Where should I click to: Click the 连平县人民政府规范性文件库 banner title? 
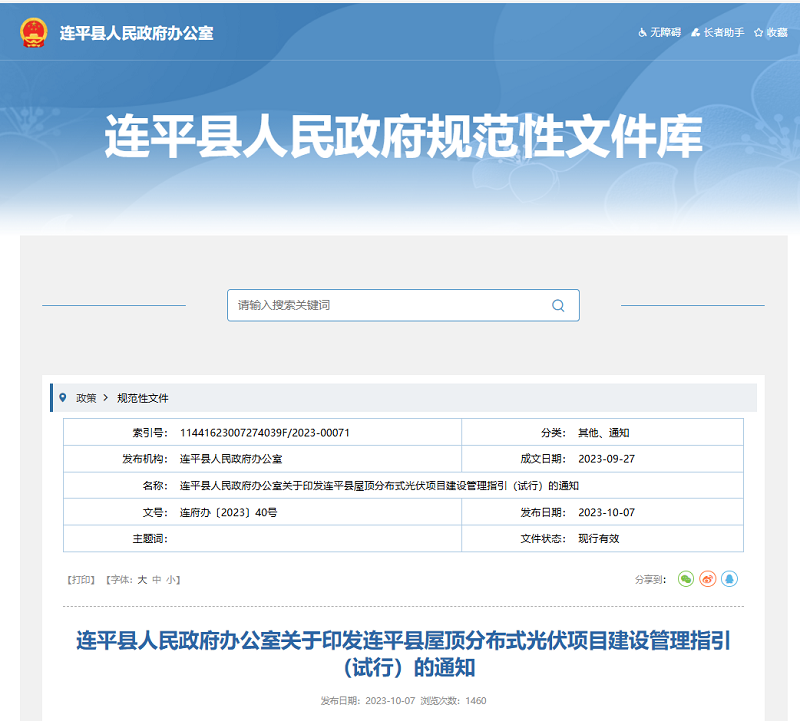(x=403, y=139)
